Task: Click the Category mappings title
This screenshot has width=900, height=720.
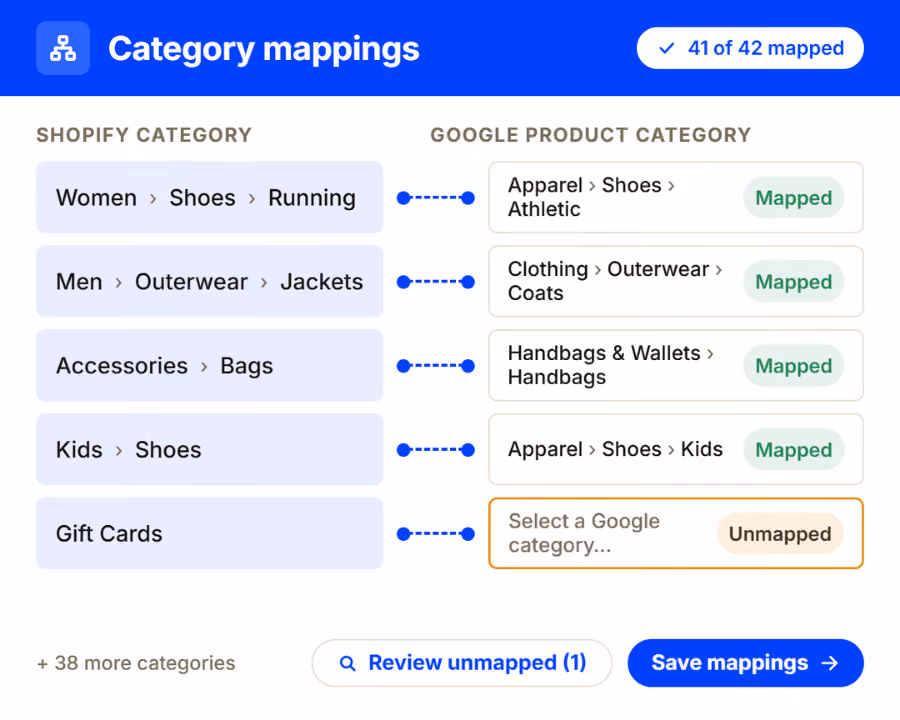Action: (264, 49)
